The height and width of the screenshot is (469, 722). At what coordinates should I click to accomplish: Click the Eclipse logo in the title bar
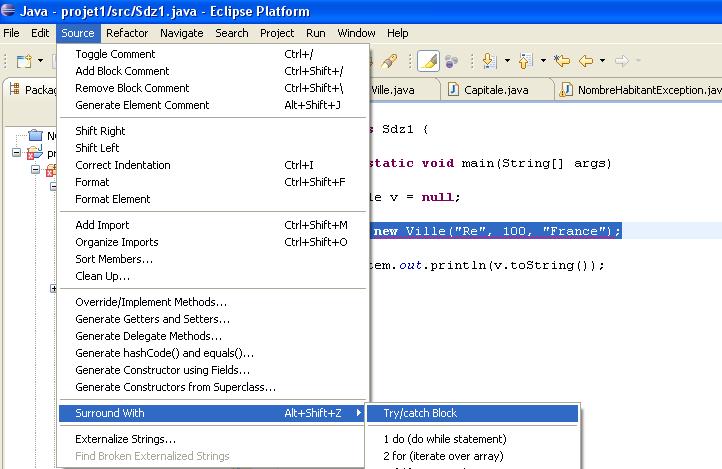(8, 10)
